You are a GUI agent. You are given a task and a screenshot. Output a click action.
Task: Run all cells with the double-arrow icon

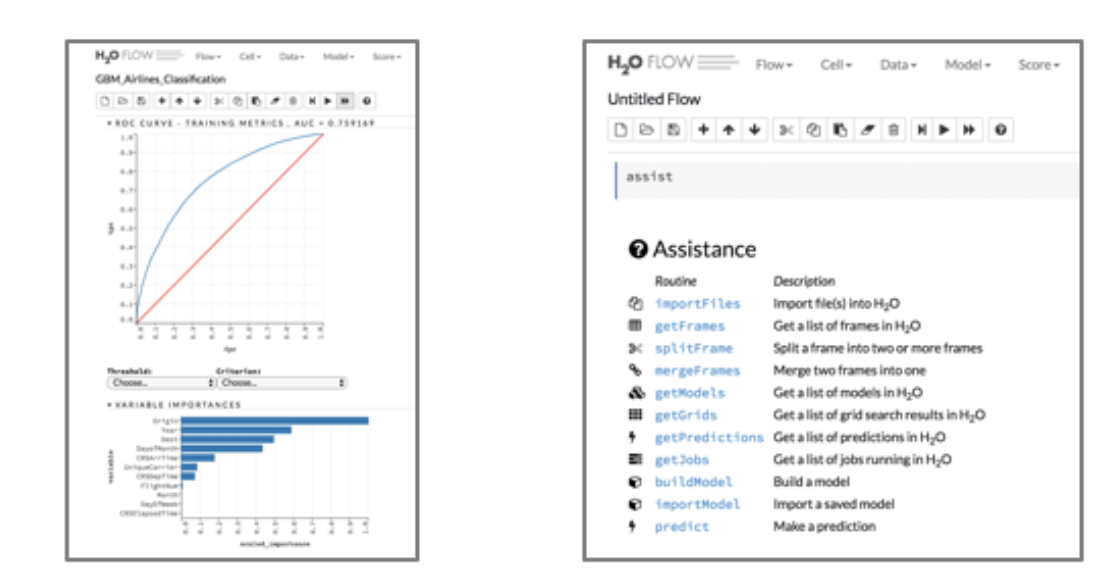click(969, 125)
